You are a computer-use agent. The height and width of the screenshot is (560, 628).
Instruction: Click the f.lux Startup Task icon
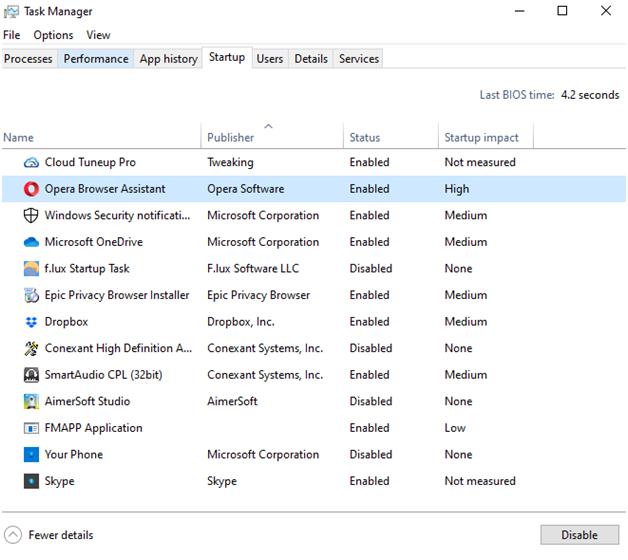[30, 269]
